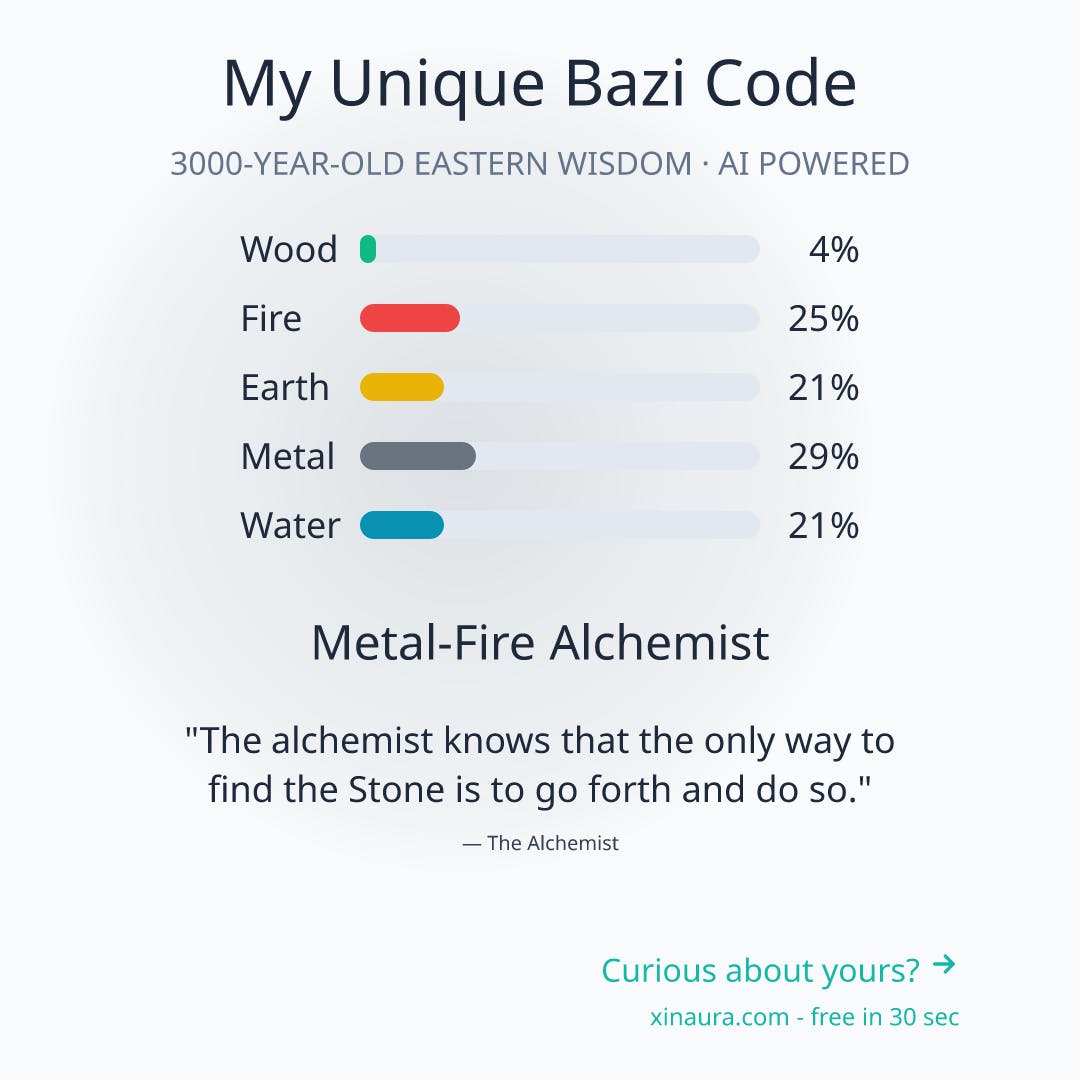Select the red Fire progress bar

tap(560, 318)
